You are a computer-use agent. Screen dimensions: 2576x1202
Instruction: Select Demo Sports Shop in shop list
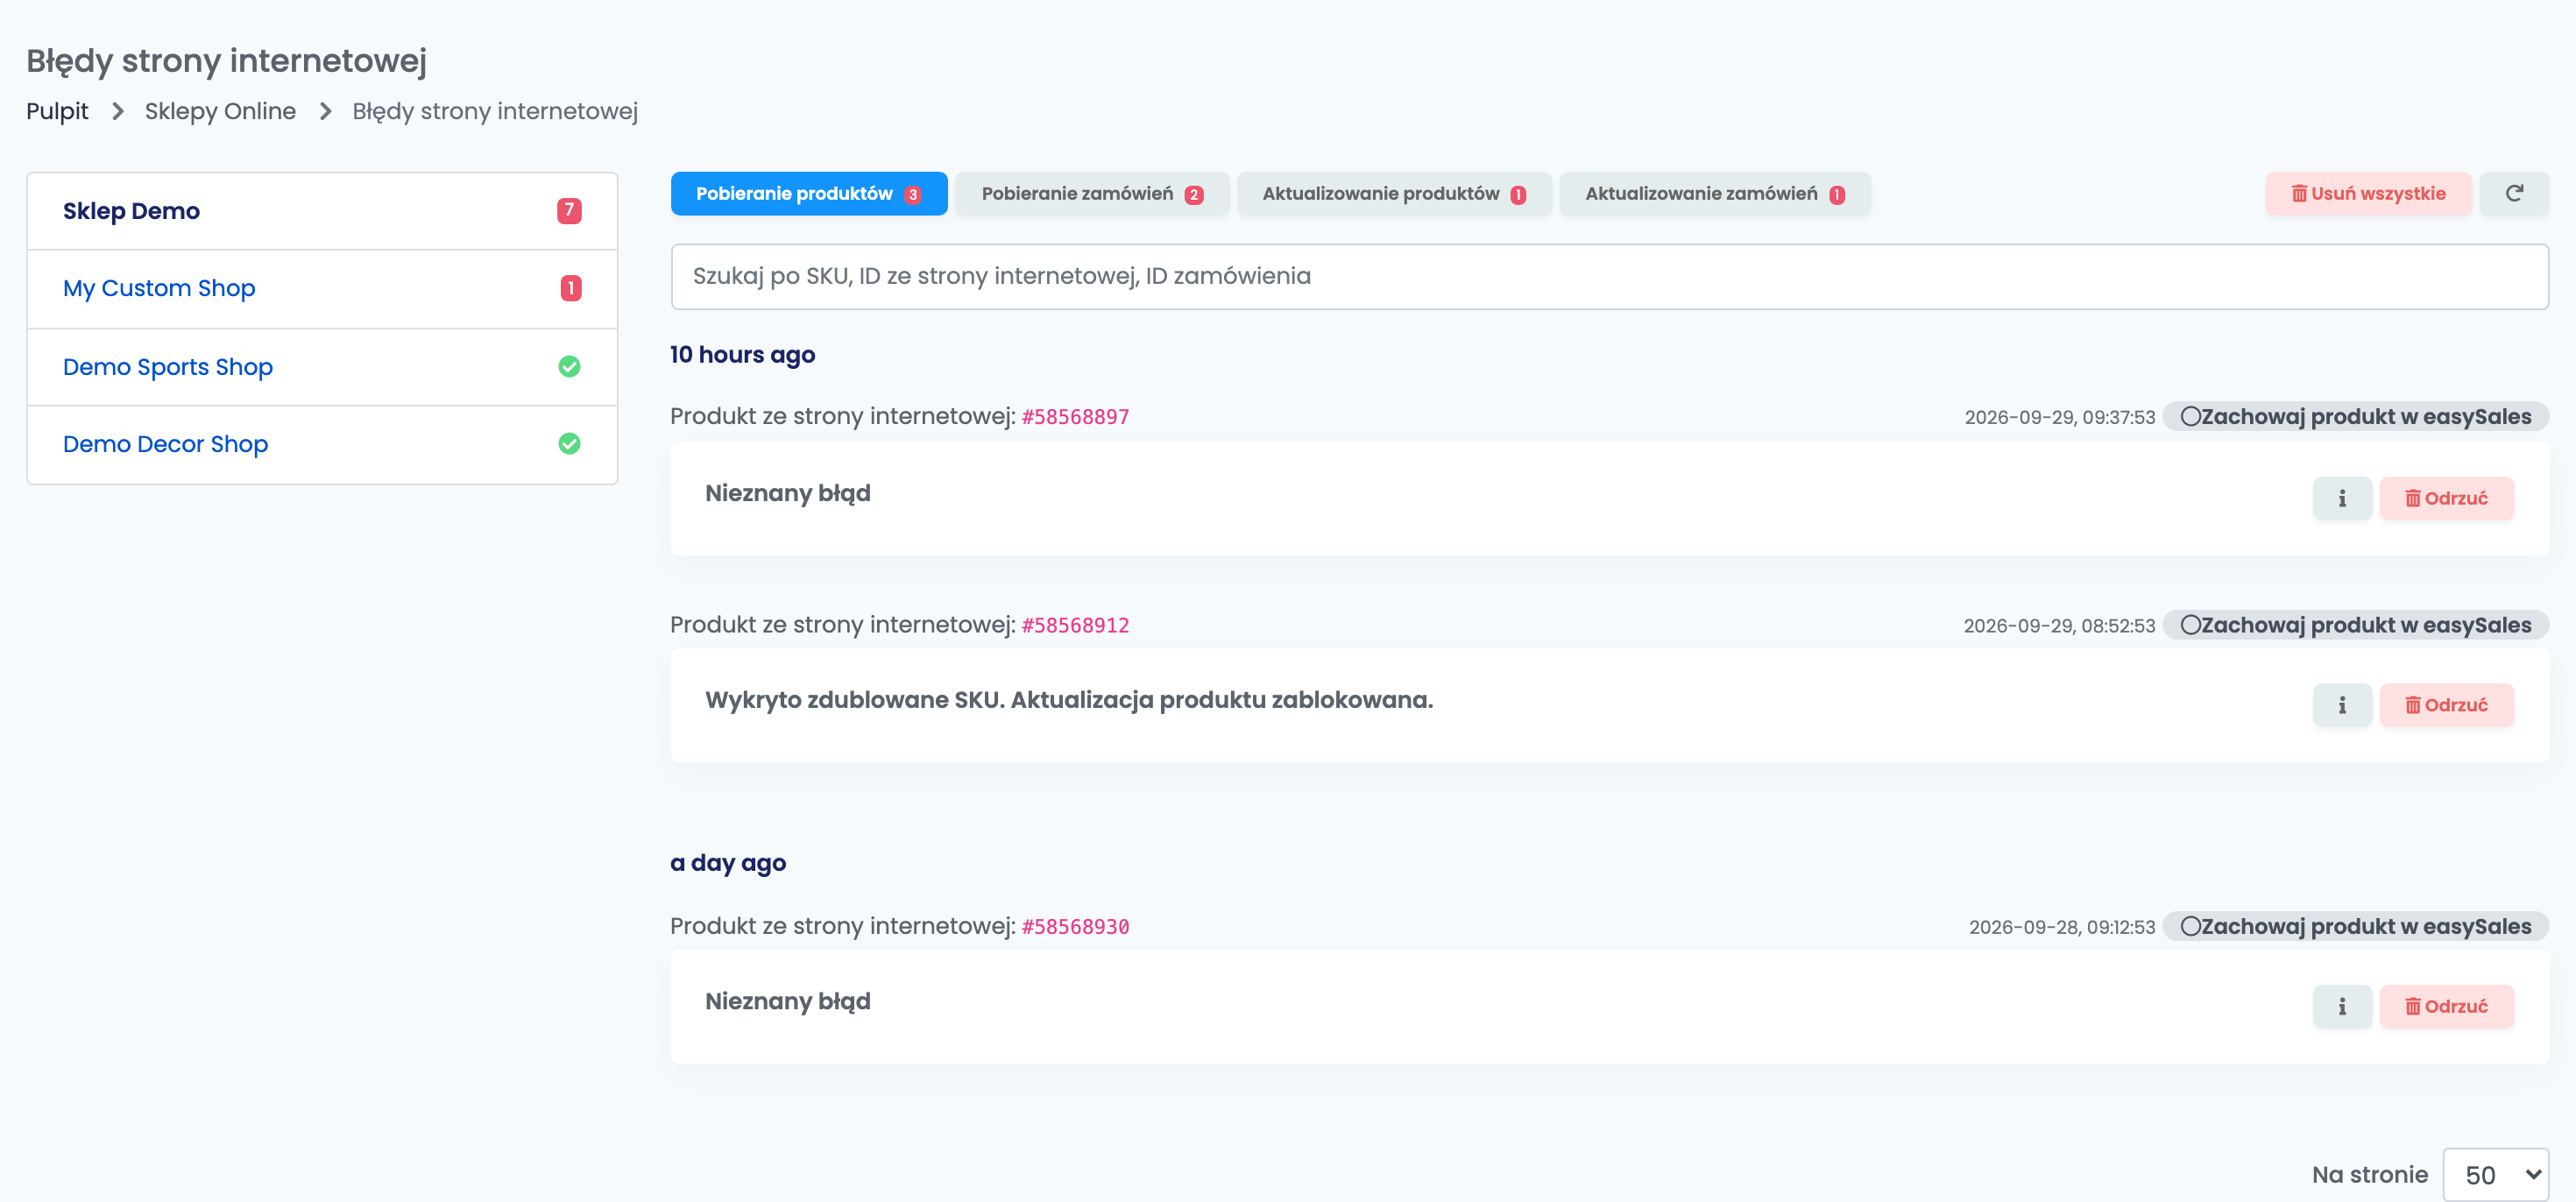click(x=322, y=367)
